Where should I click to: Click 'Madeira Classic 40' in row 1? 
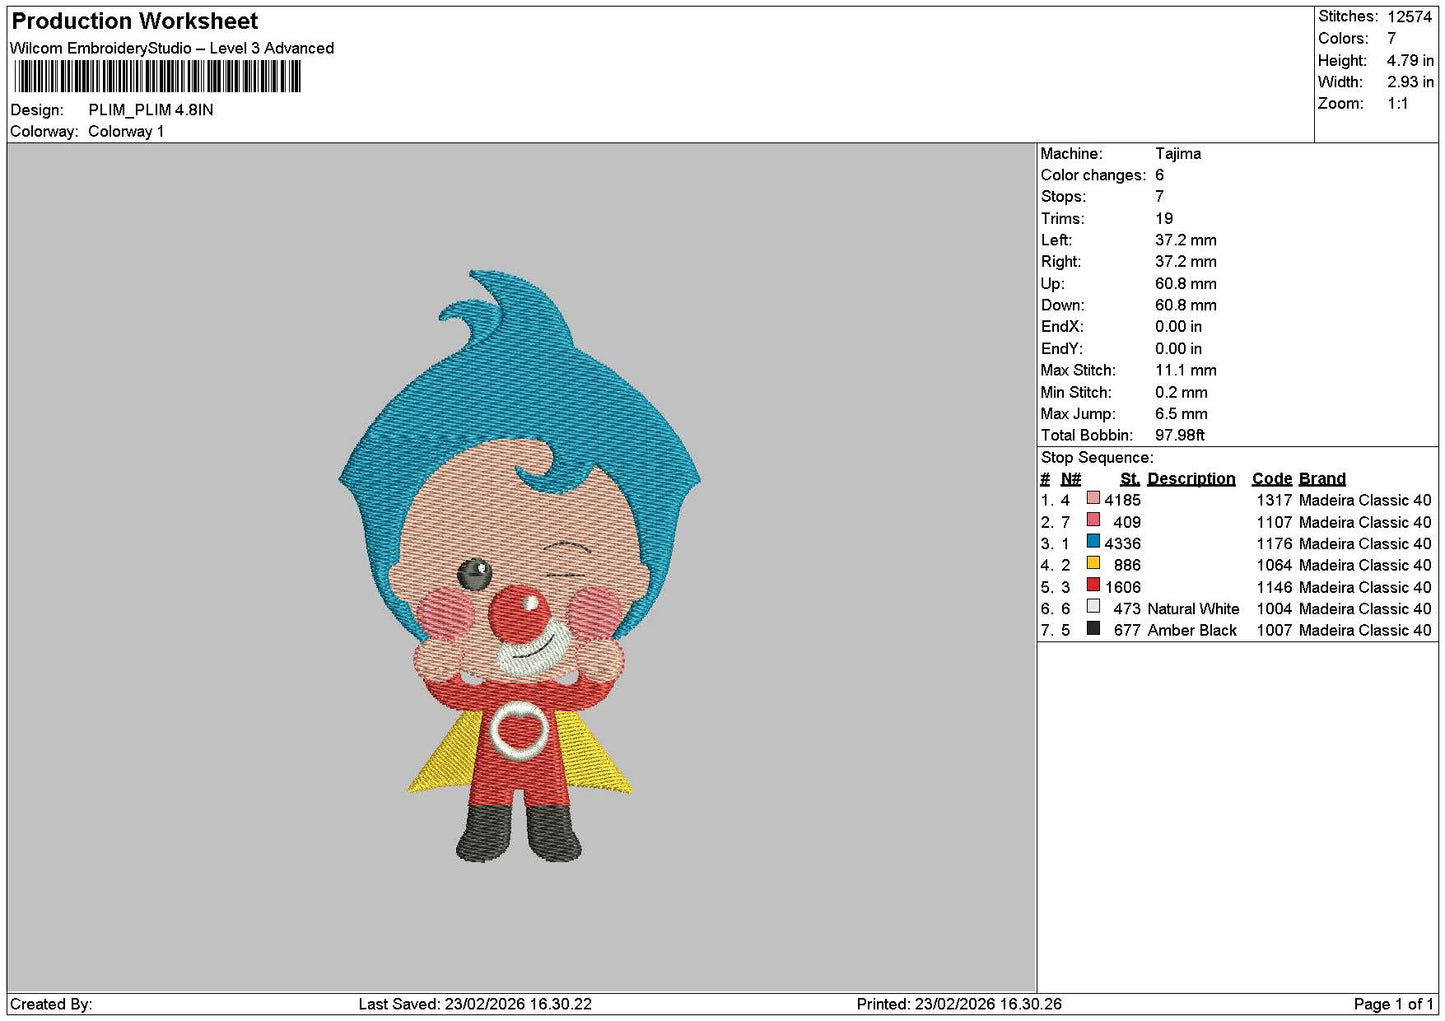[x=1365, y=500]
